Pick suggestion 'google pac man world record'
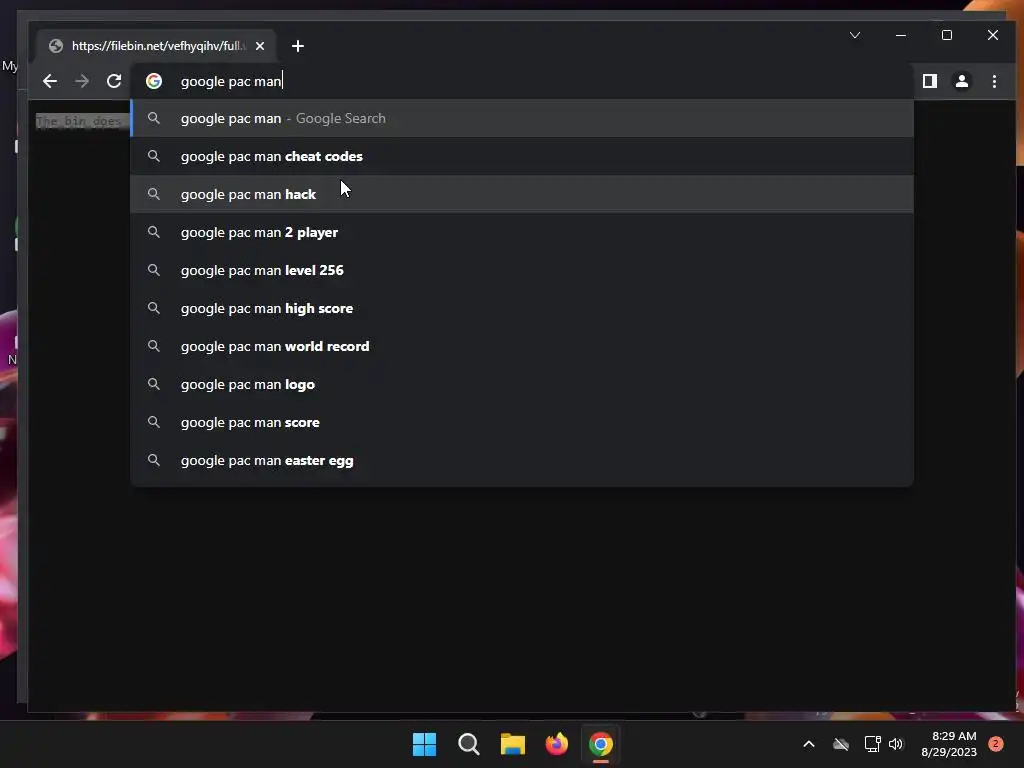The width and height of the screenshot is (1024, 768). point(522,346)
